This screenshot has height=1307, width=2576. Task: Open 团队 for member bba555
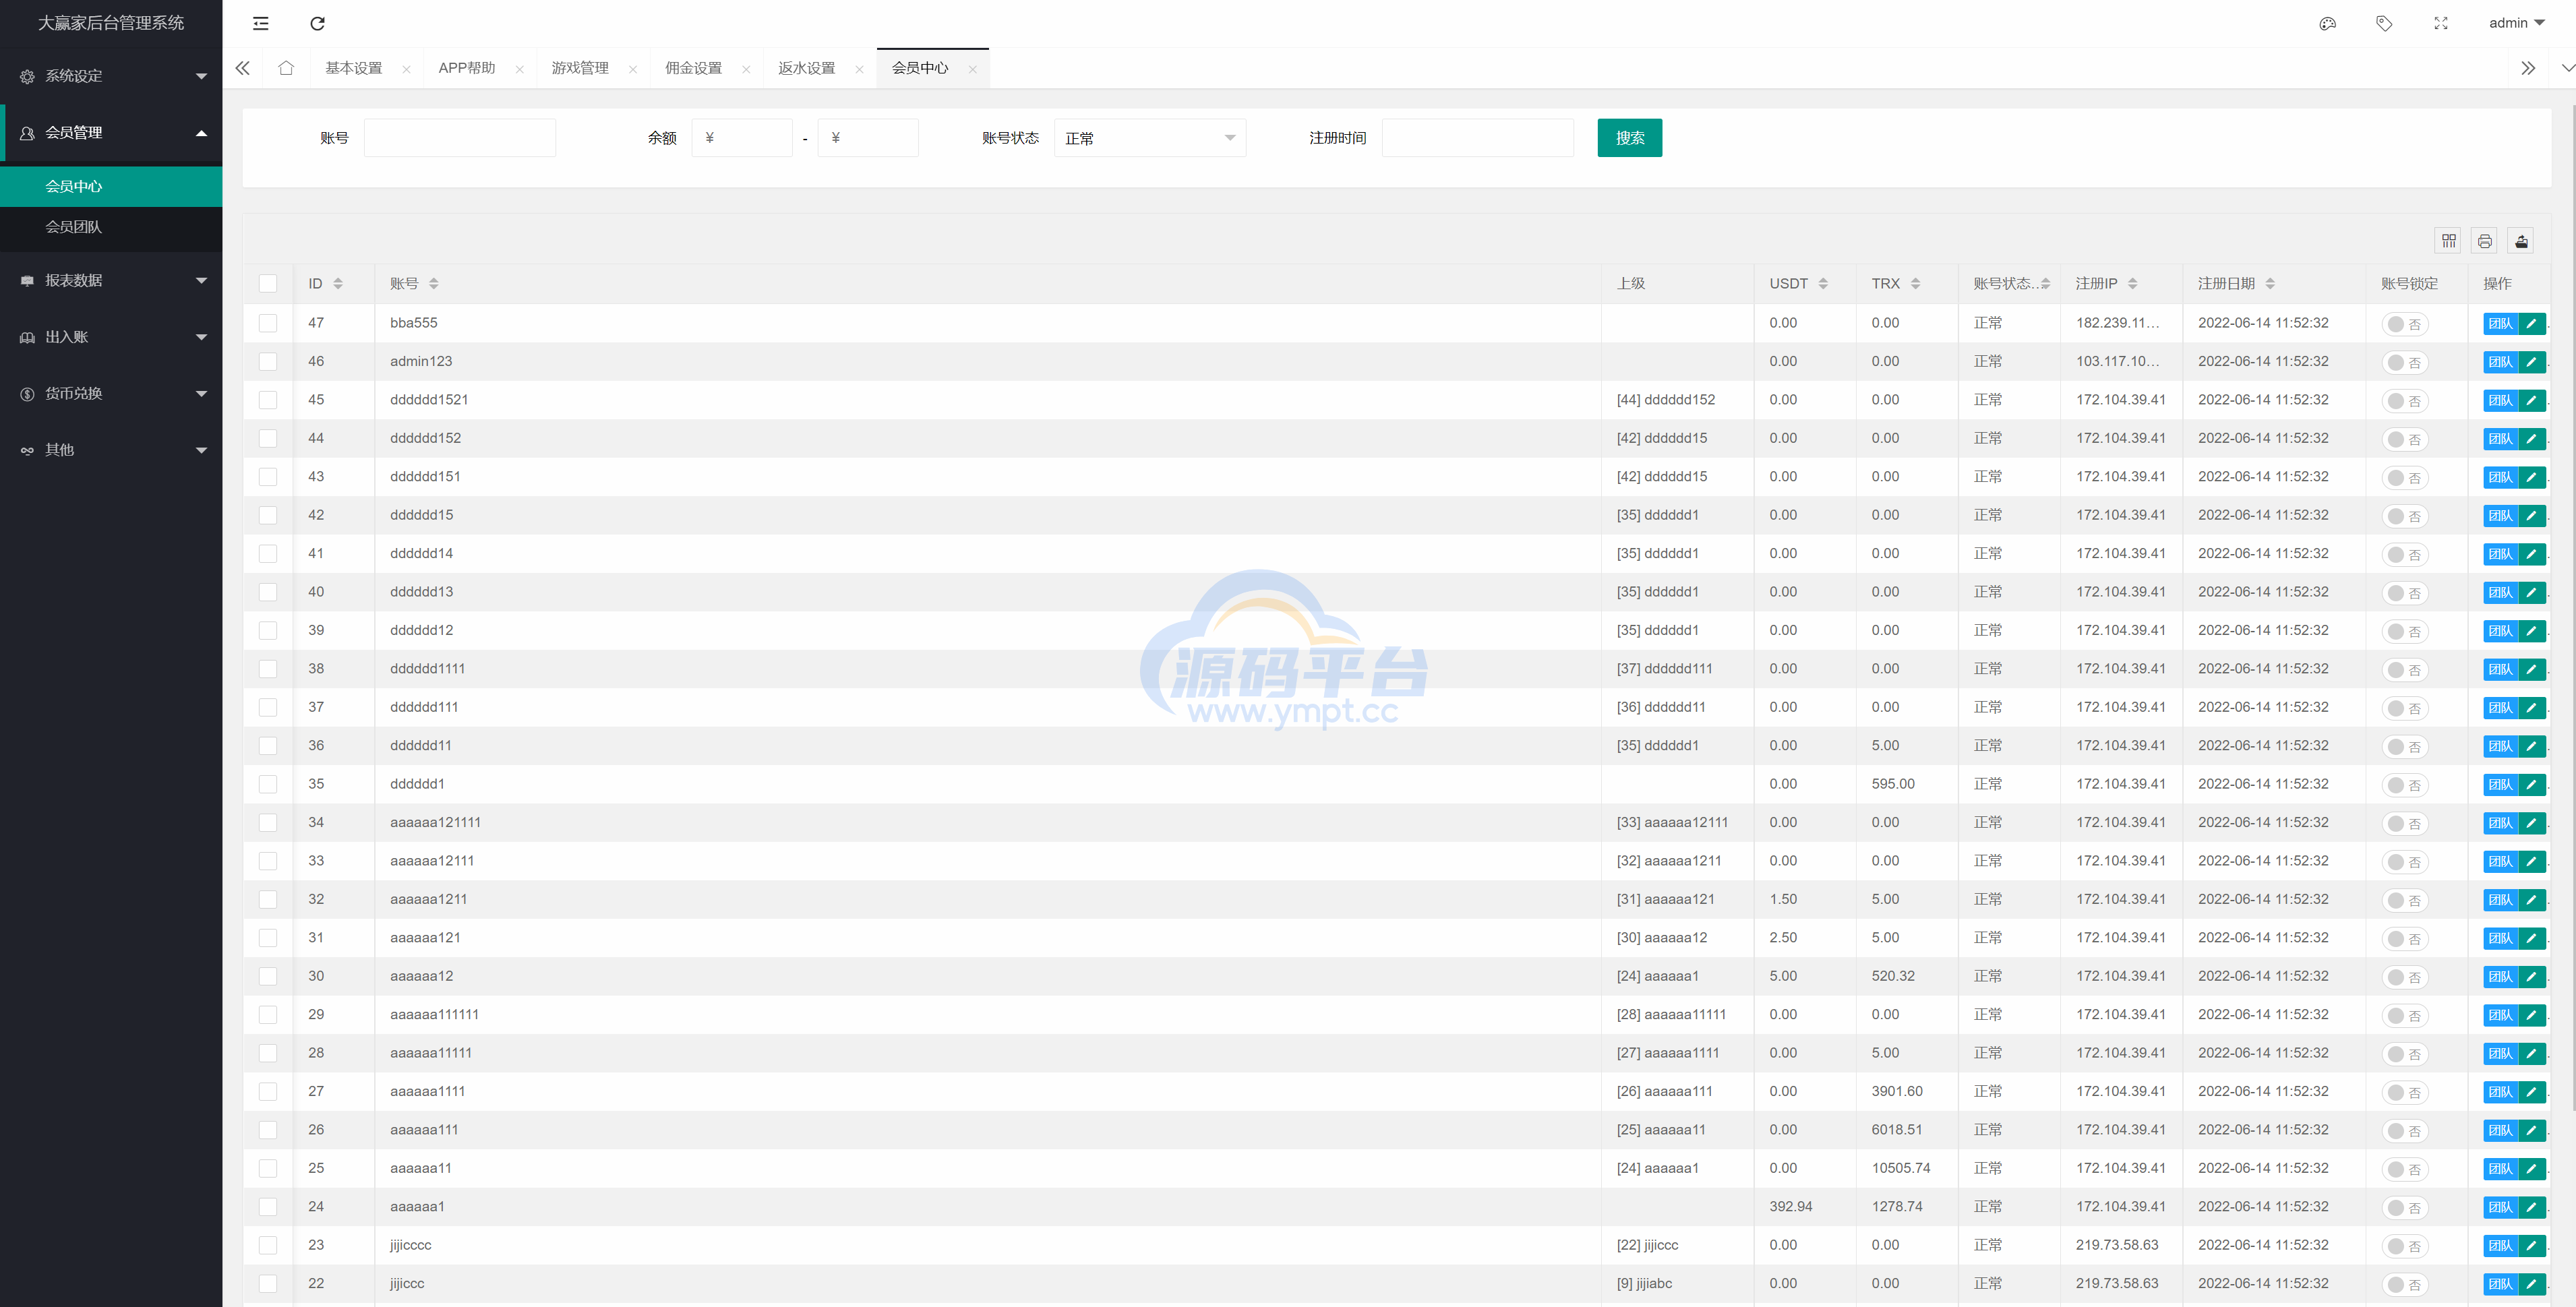pos(2500,323)
